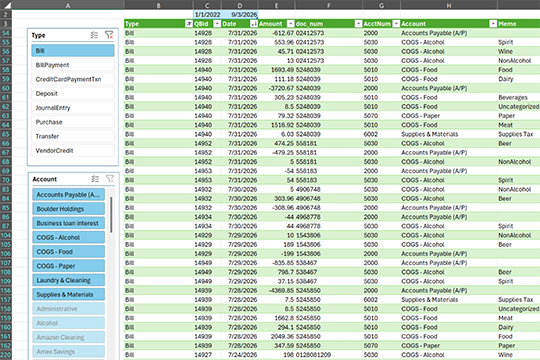This screenshot has width=540, height=360.
Task: Click the Account slicer title
Action: point(44,179)
